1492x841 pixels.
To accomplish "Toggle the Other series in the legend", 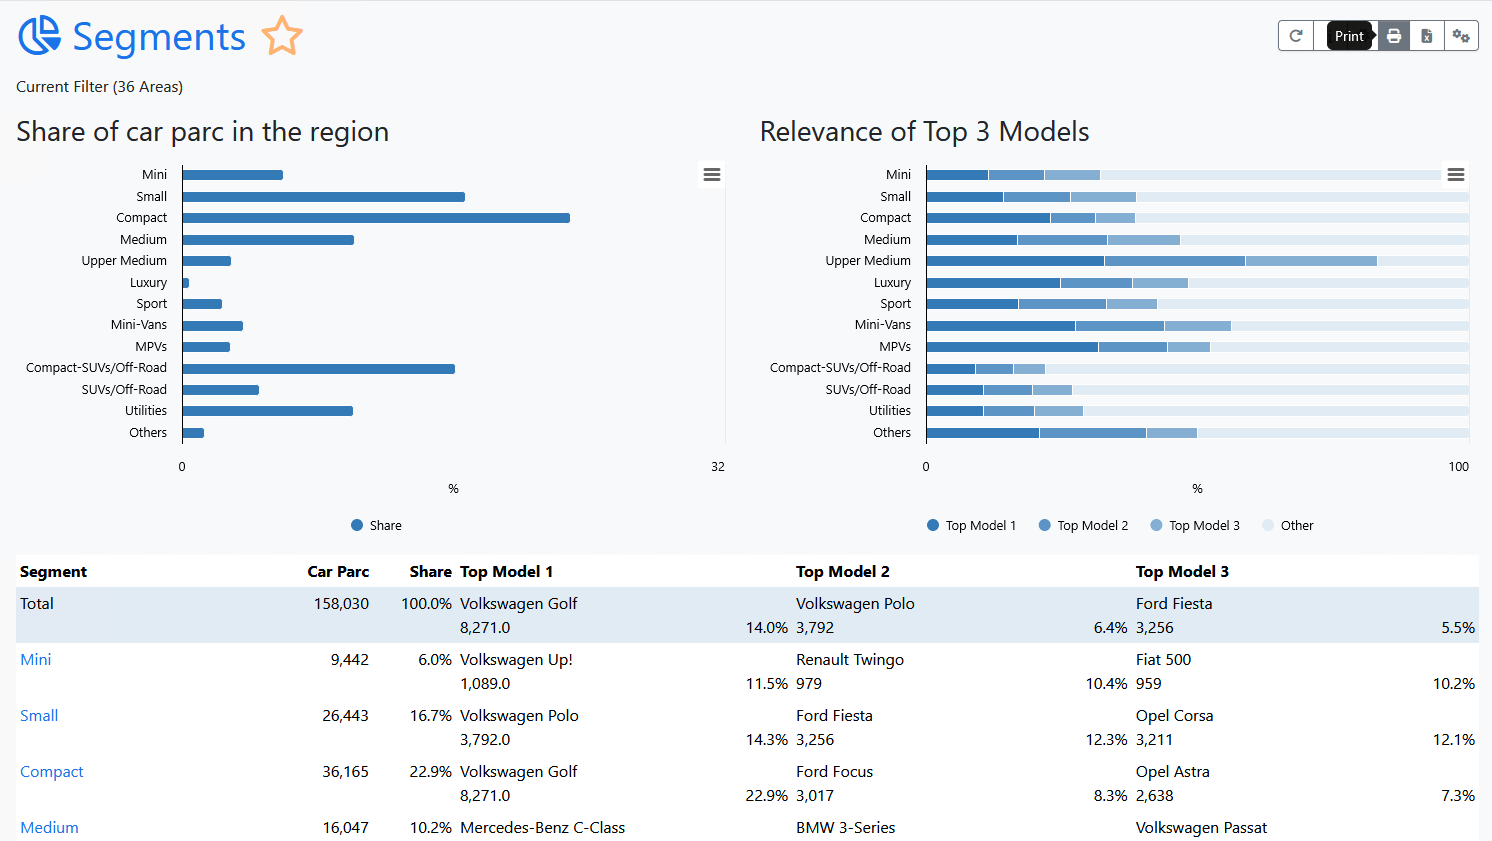I will point(1288,525).
